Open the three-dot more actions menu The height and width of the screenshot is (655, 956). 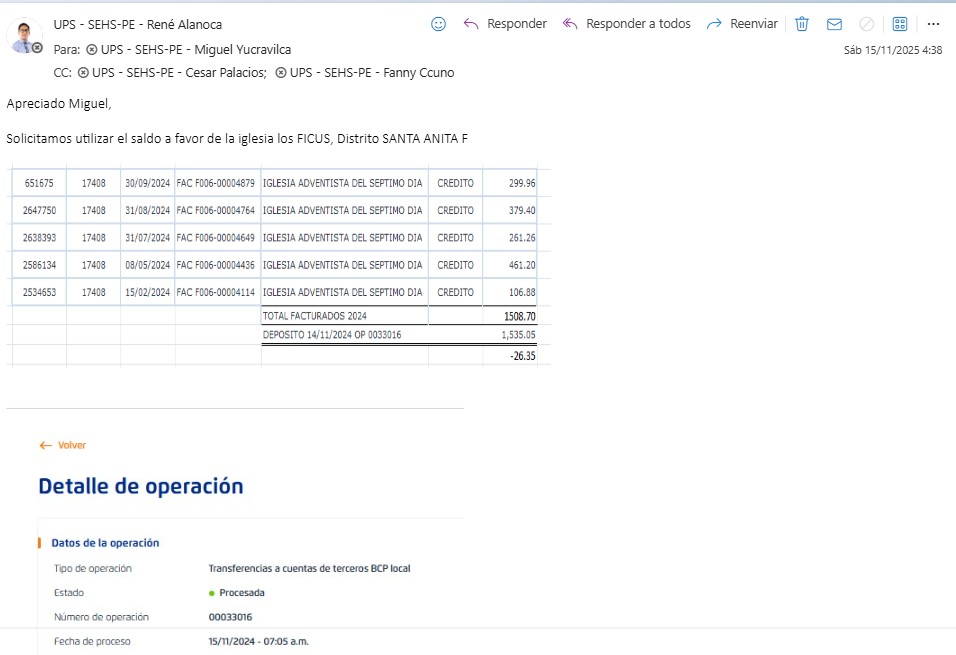pos(933,24)
